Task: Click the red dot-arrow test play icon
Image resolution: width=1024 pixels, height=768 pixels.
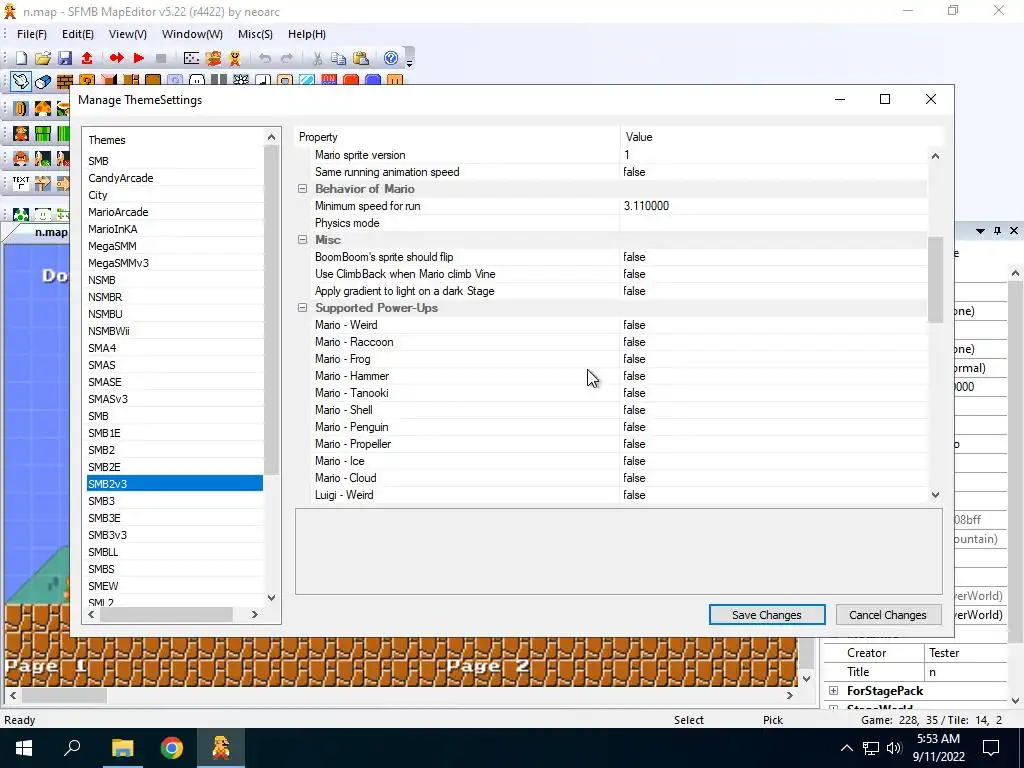Action: [x=117, y=58]
